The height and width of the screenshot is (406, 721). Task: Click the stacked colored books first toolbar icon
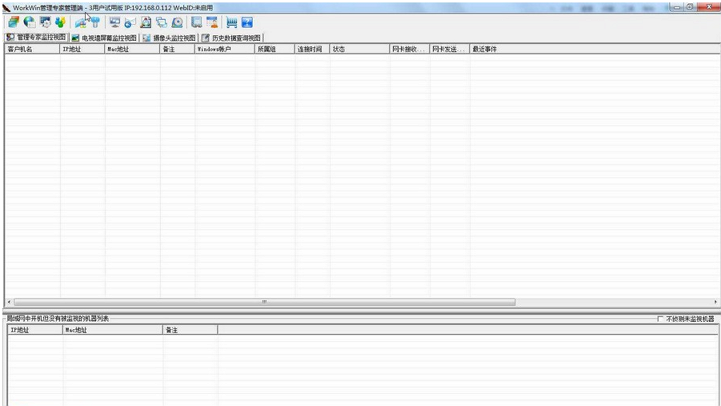pyautogui.click(x=14, y=22)
